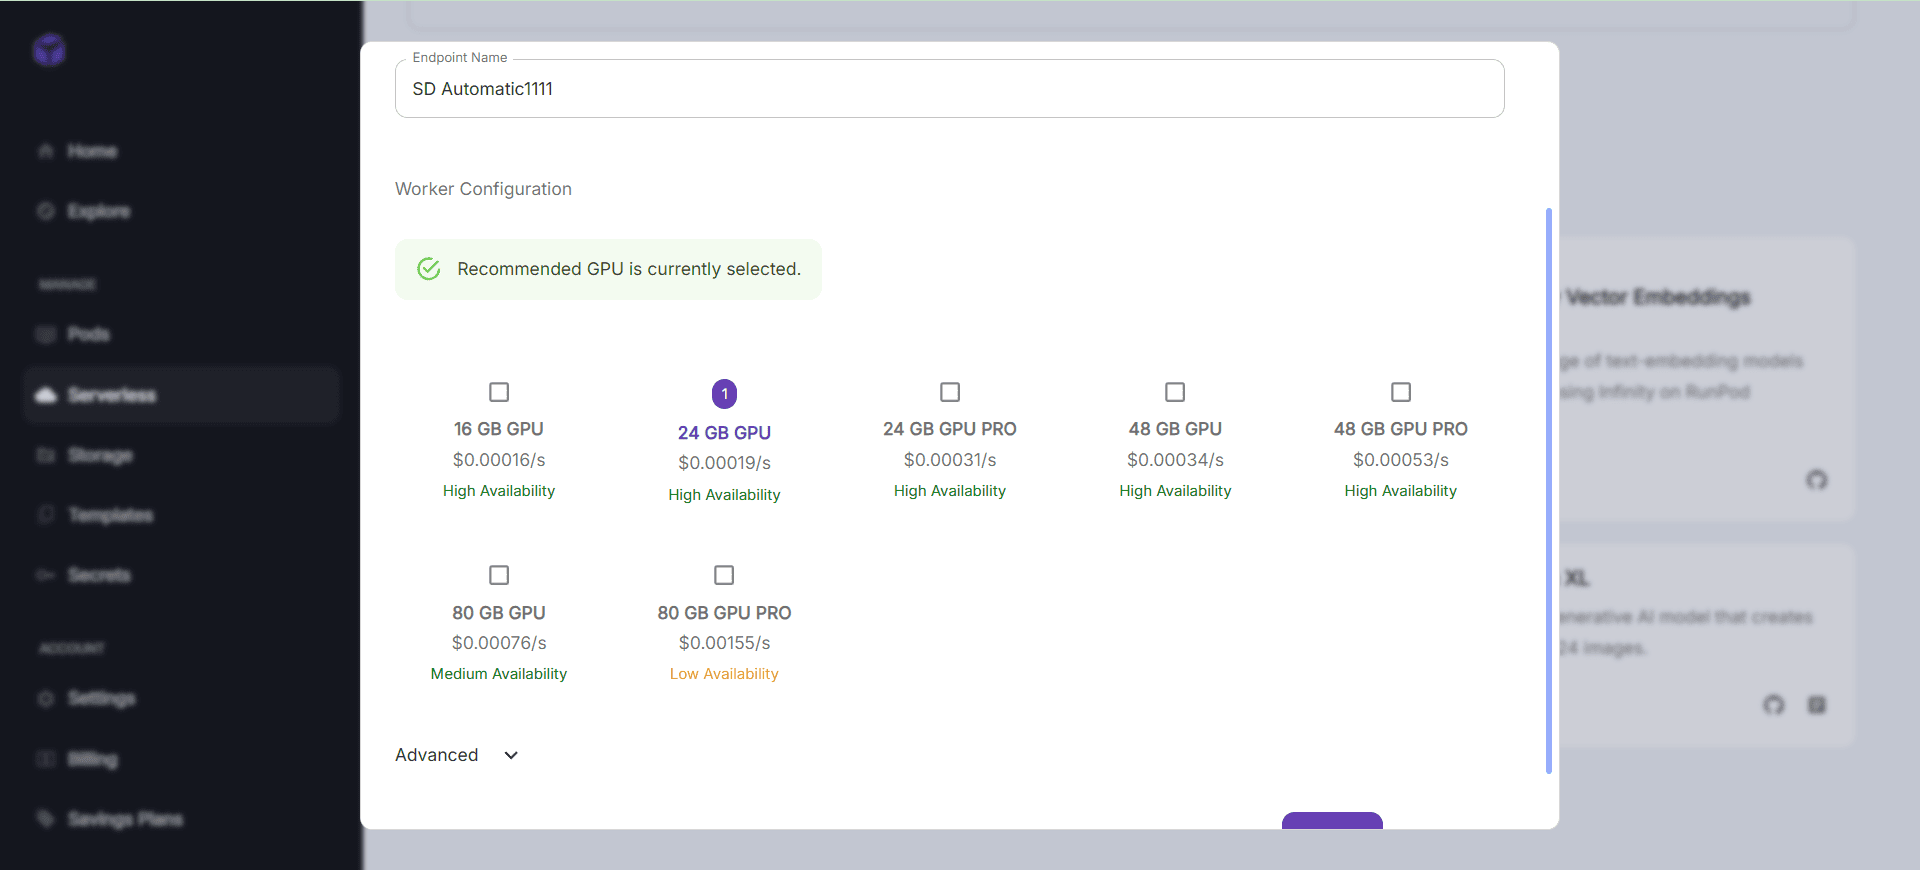Open Serverless in the sidebar

pyautogui.click(x=181, y=395)
